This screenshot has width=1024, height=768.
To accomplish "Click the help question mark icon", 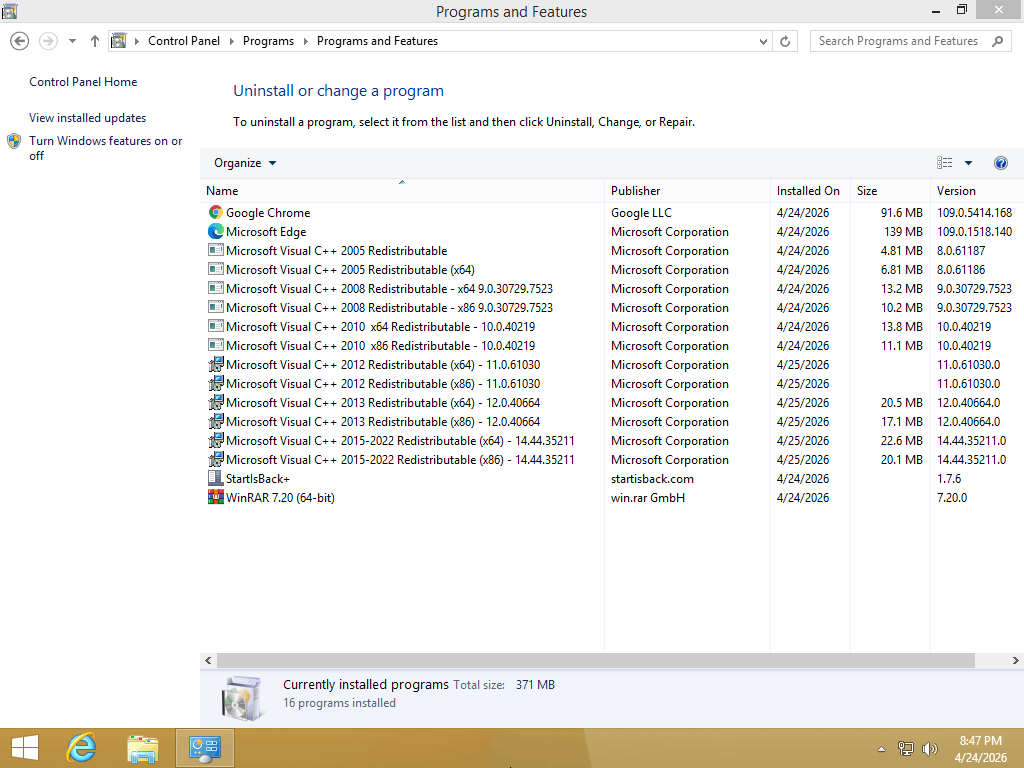I will coord(1000,163).
